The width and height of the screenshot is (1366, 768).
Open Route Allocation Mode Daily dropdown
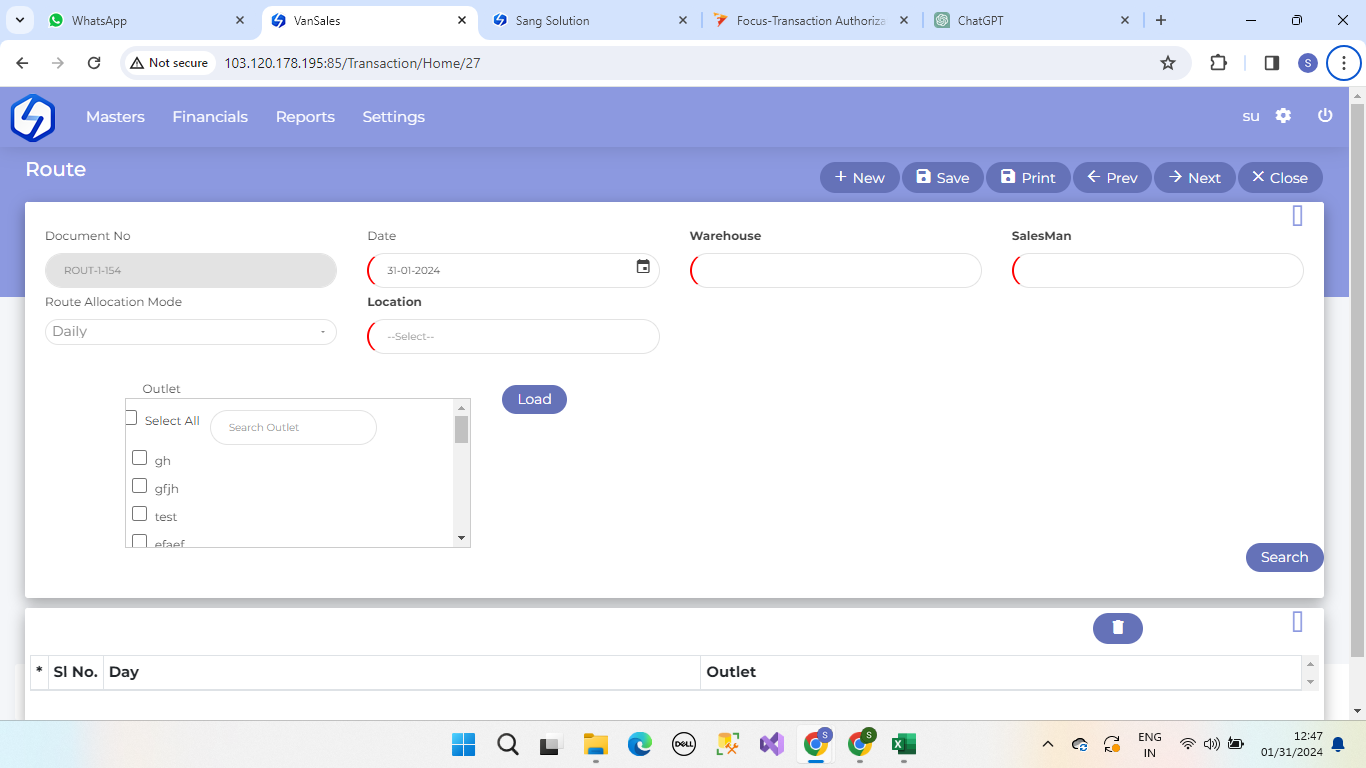coord(190,332)
